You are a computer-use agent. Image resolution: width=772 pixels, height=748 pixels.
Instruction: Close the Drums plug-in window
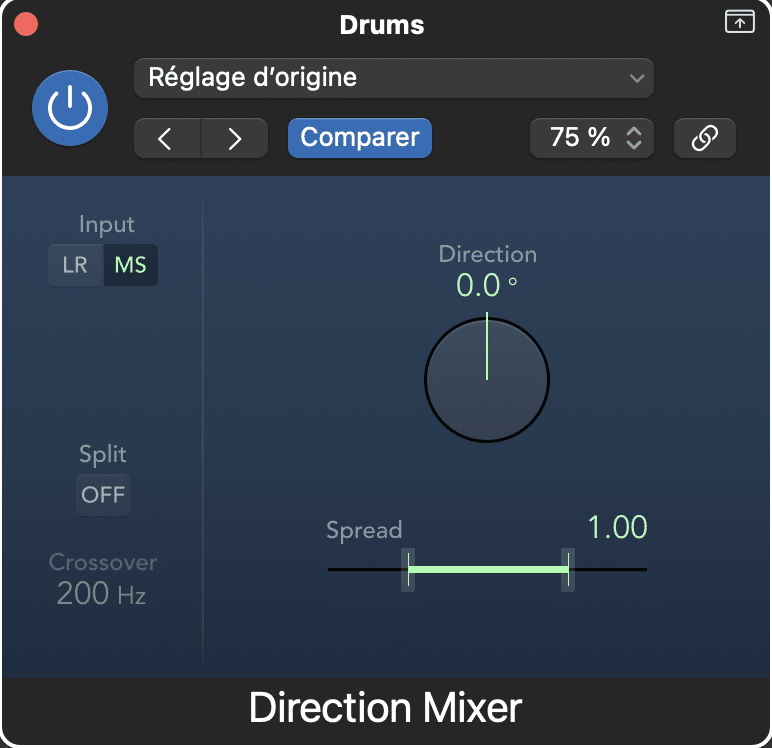click(x=26, y=24)
